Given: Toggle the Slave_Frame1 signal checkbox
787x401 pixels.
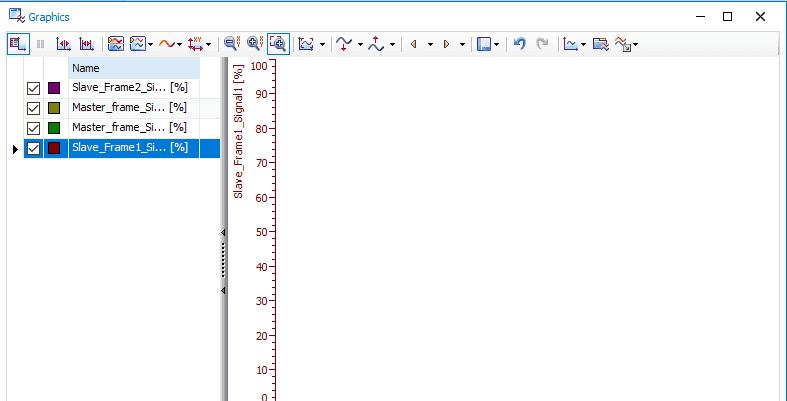Looking at the screenshot, I should tap(33, 148).
